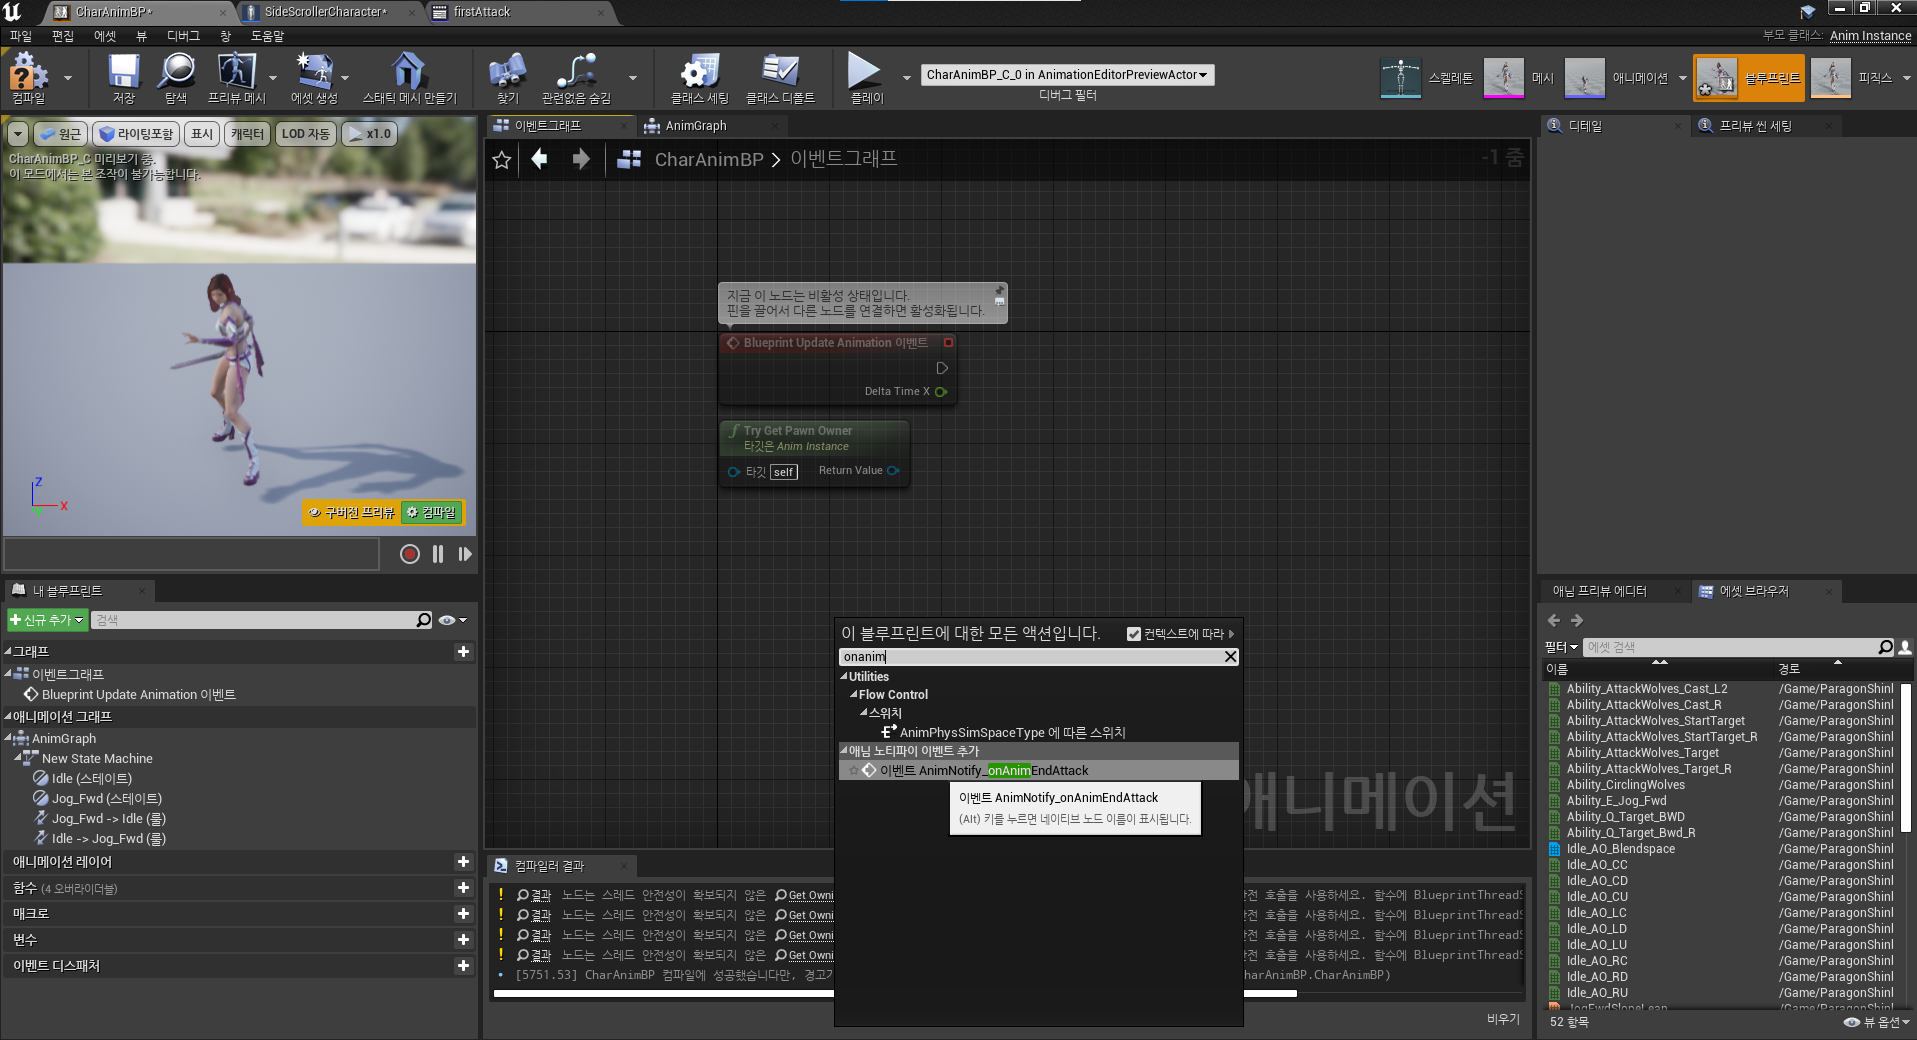Open the Edit (편집) menu

63,36
